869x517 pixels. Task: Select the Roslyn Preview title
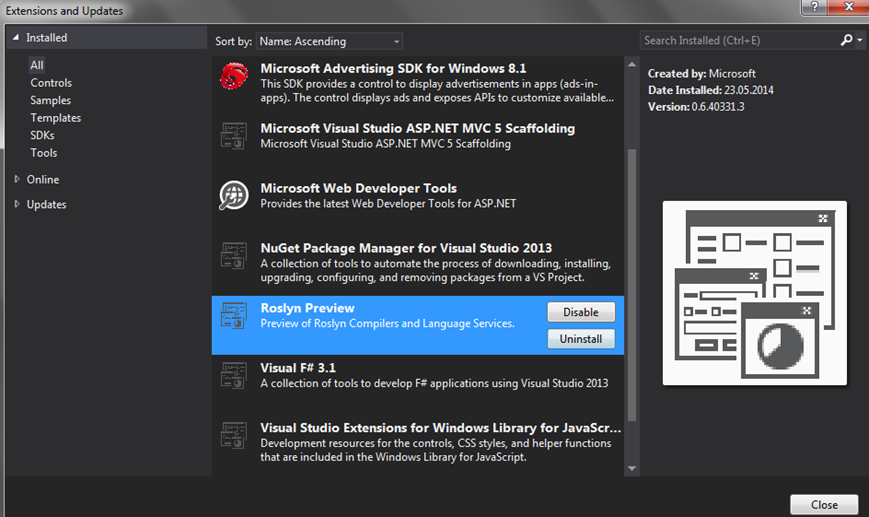coord(307,308)
